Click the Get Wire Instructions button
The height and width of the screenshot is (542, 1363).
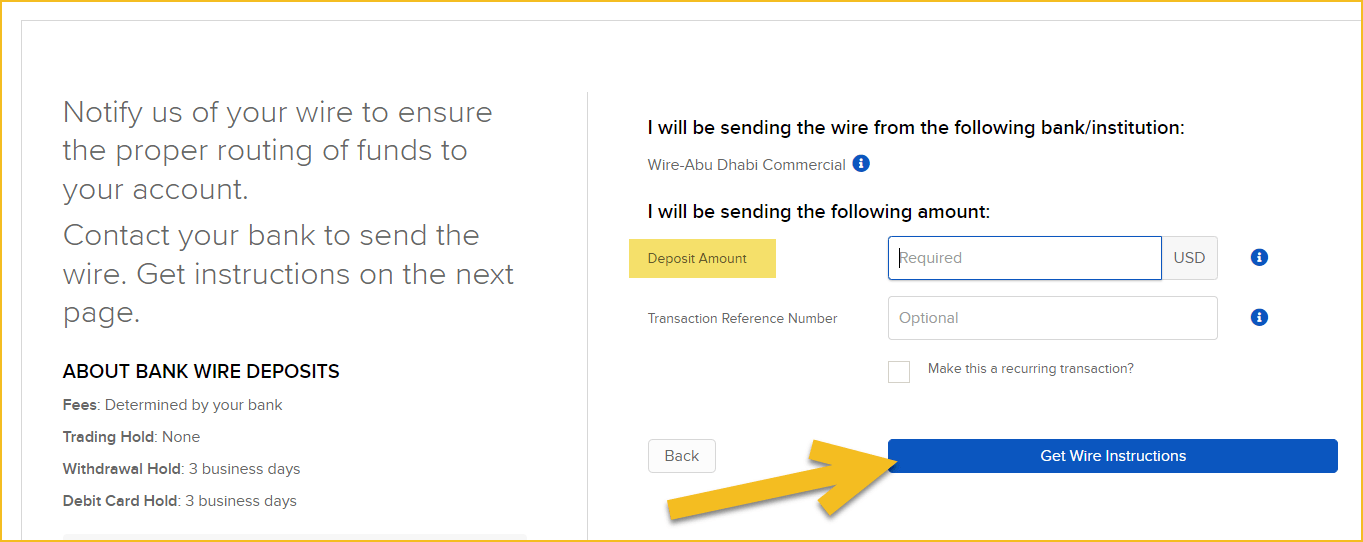pyautogui.click(x=1113, y=456)
